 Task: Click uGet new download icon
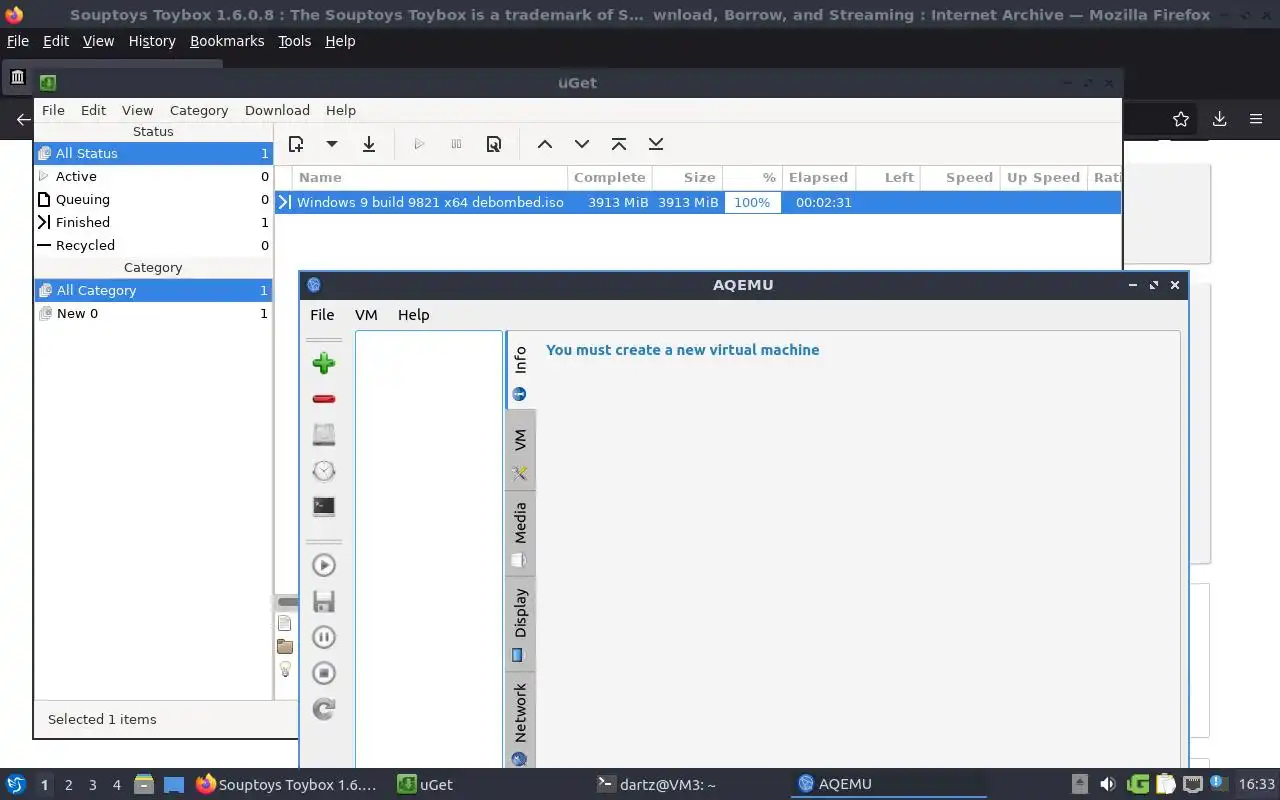(296, 144)
